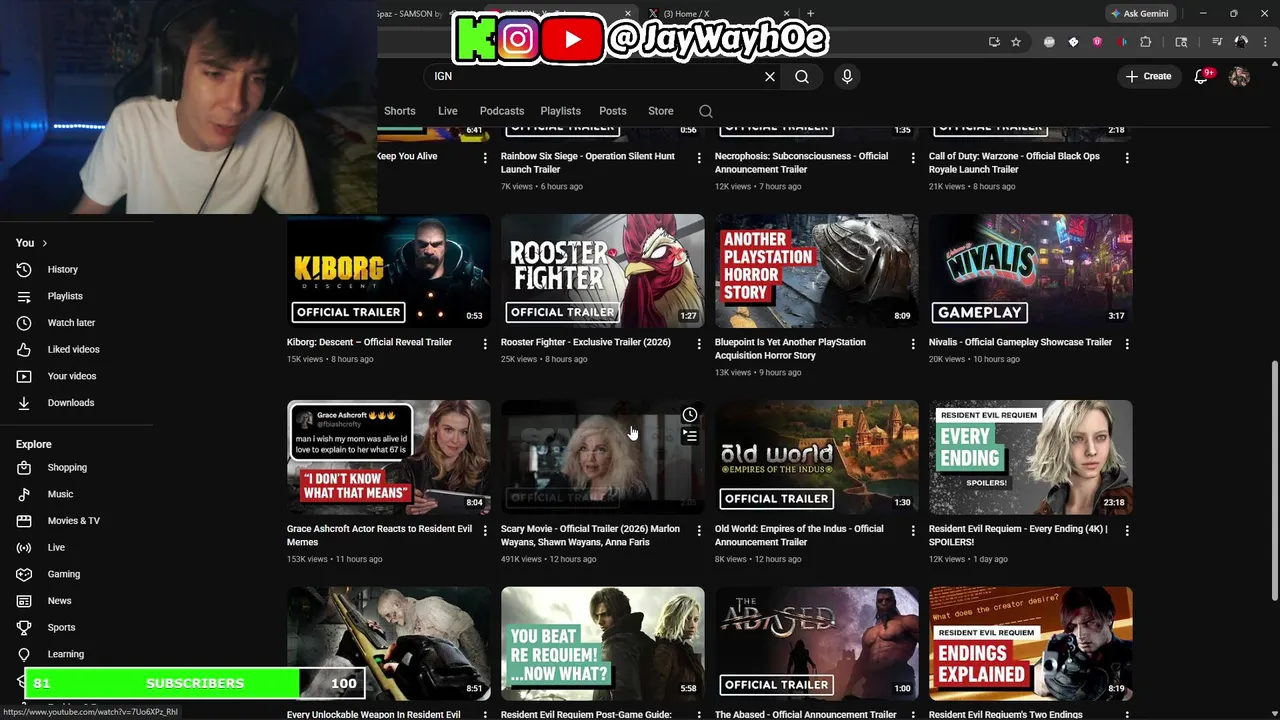
Task: Switch to the Store channel tab
Action: [x=661, y=111]
